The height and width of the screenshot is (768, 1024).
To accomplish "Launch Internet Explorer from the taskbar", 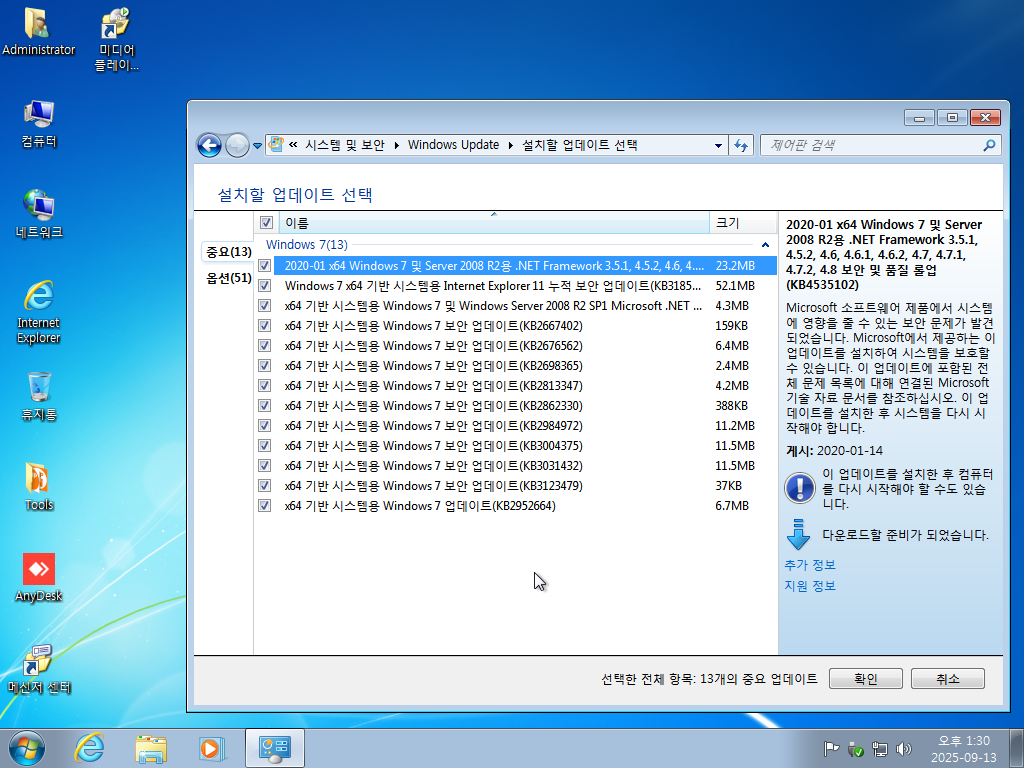I will (x=89, y=748).
